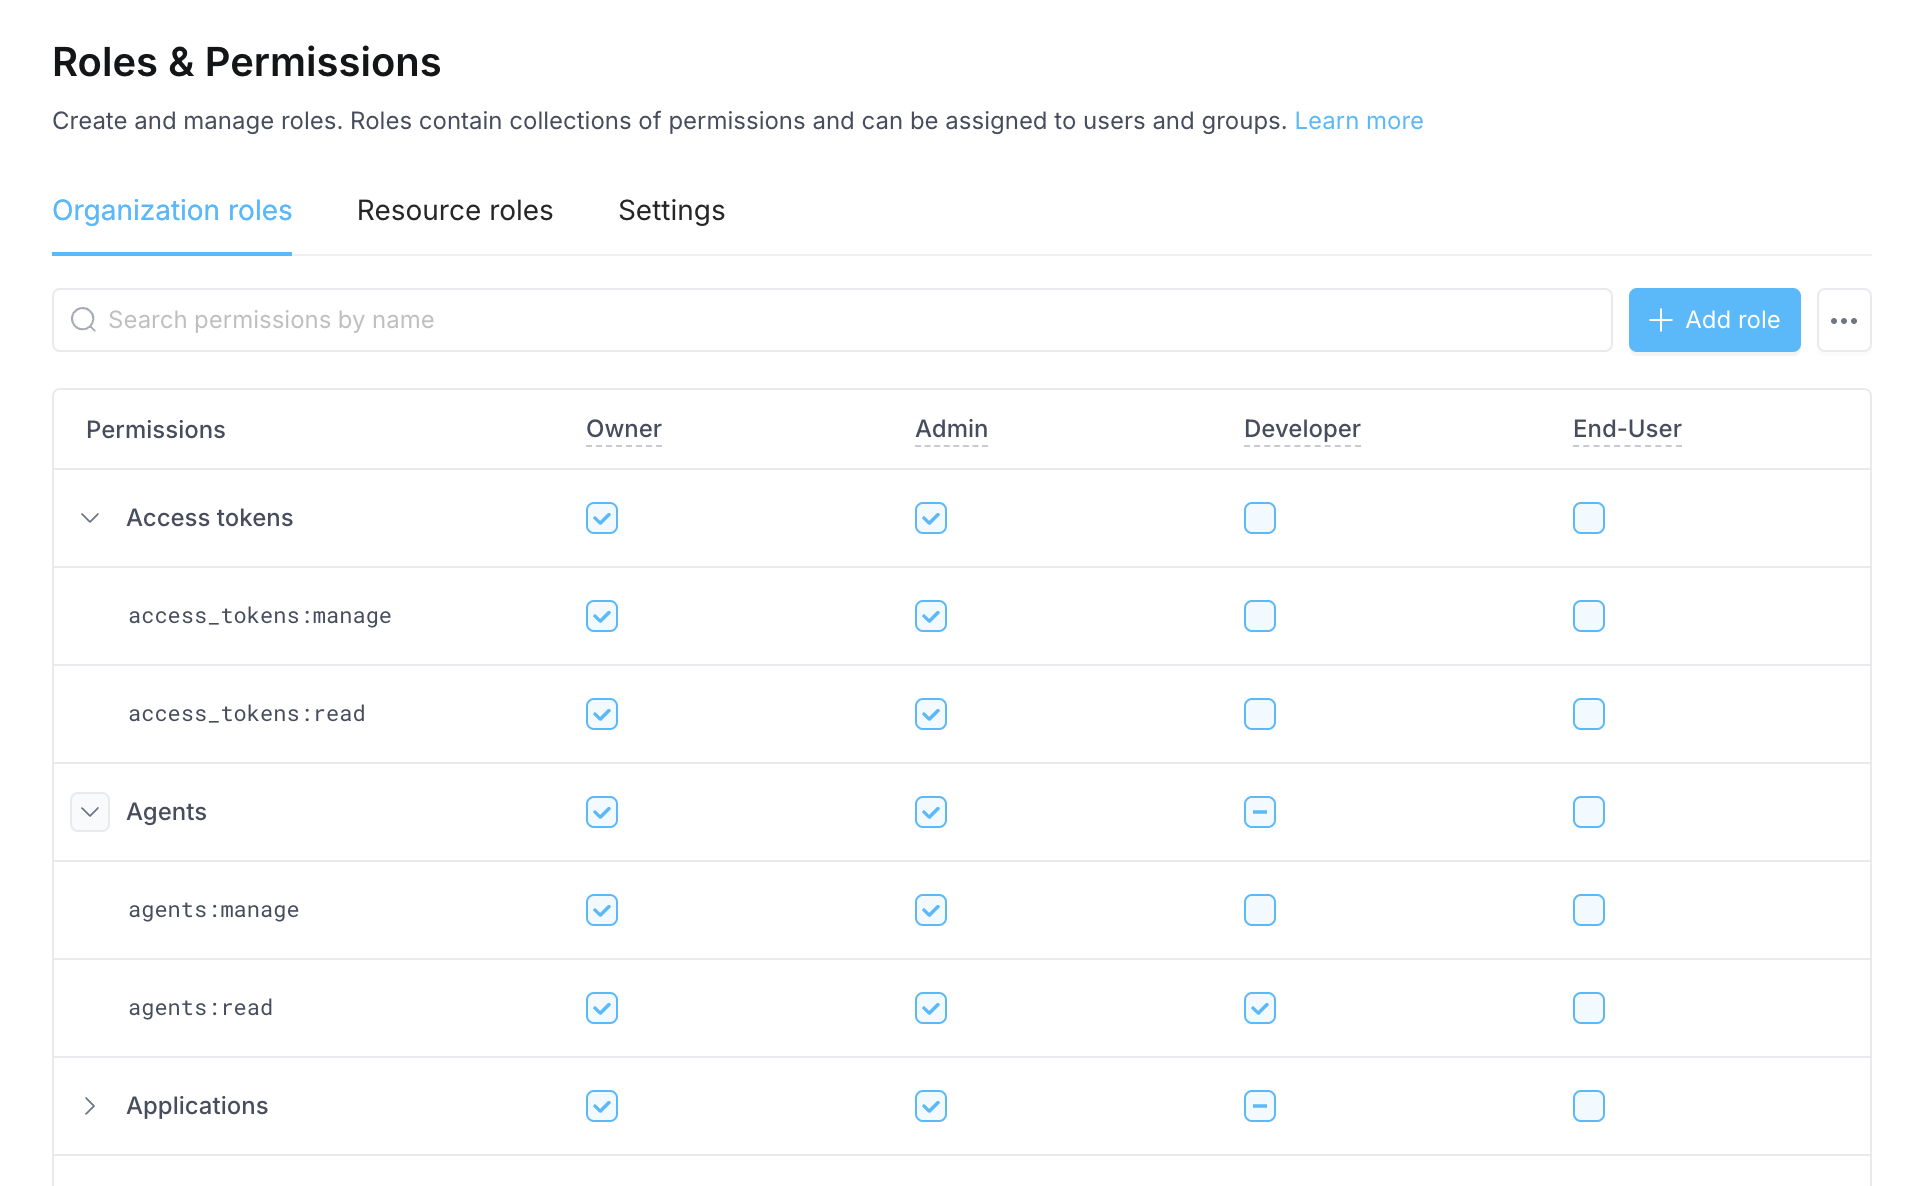Open the three-dot overflow menu
The height and width of the screenshot is (1186, 1926).
click(x=1844, y=320)
